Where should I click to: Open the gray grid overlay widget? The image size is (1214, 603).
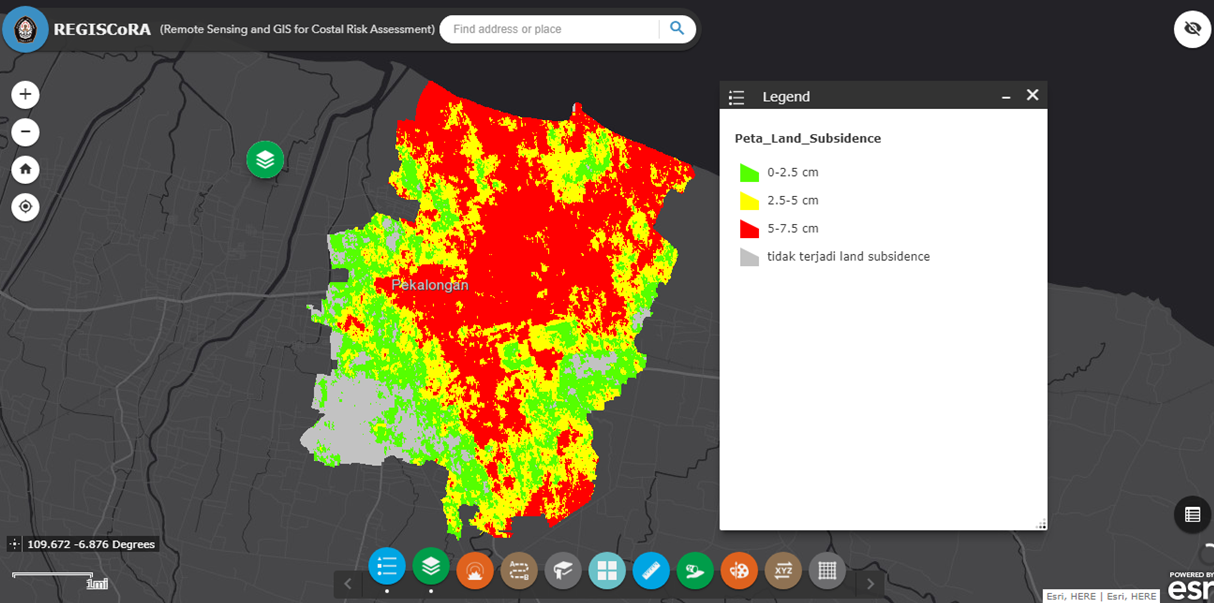(827, 571)
